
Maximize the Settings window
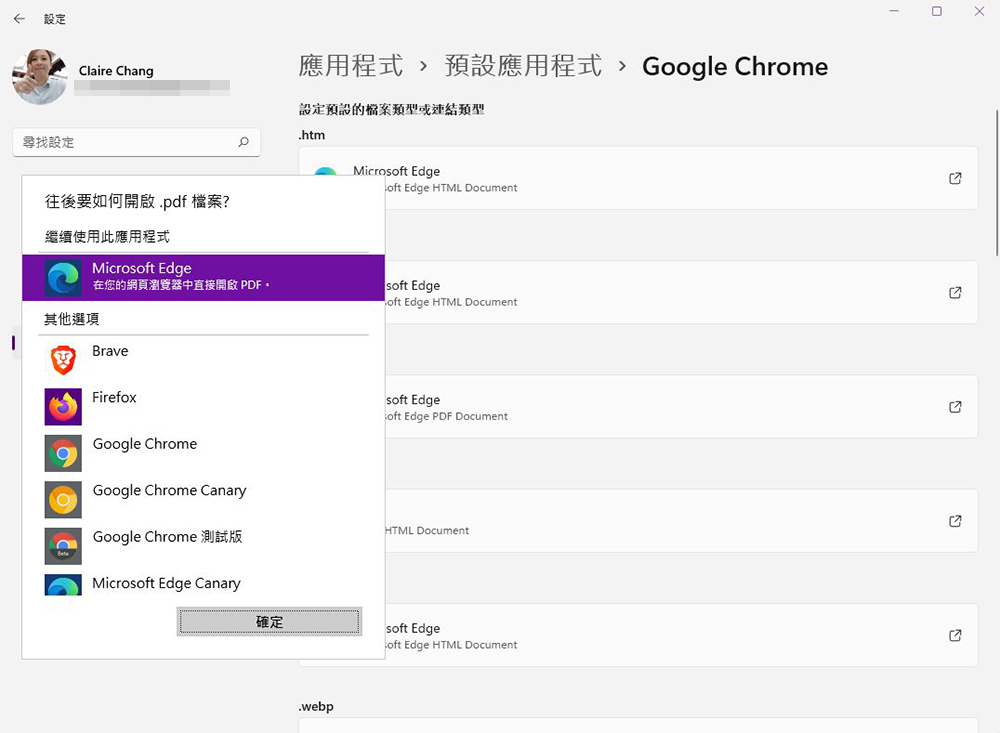[x=936, y=11]
